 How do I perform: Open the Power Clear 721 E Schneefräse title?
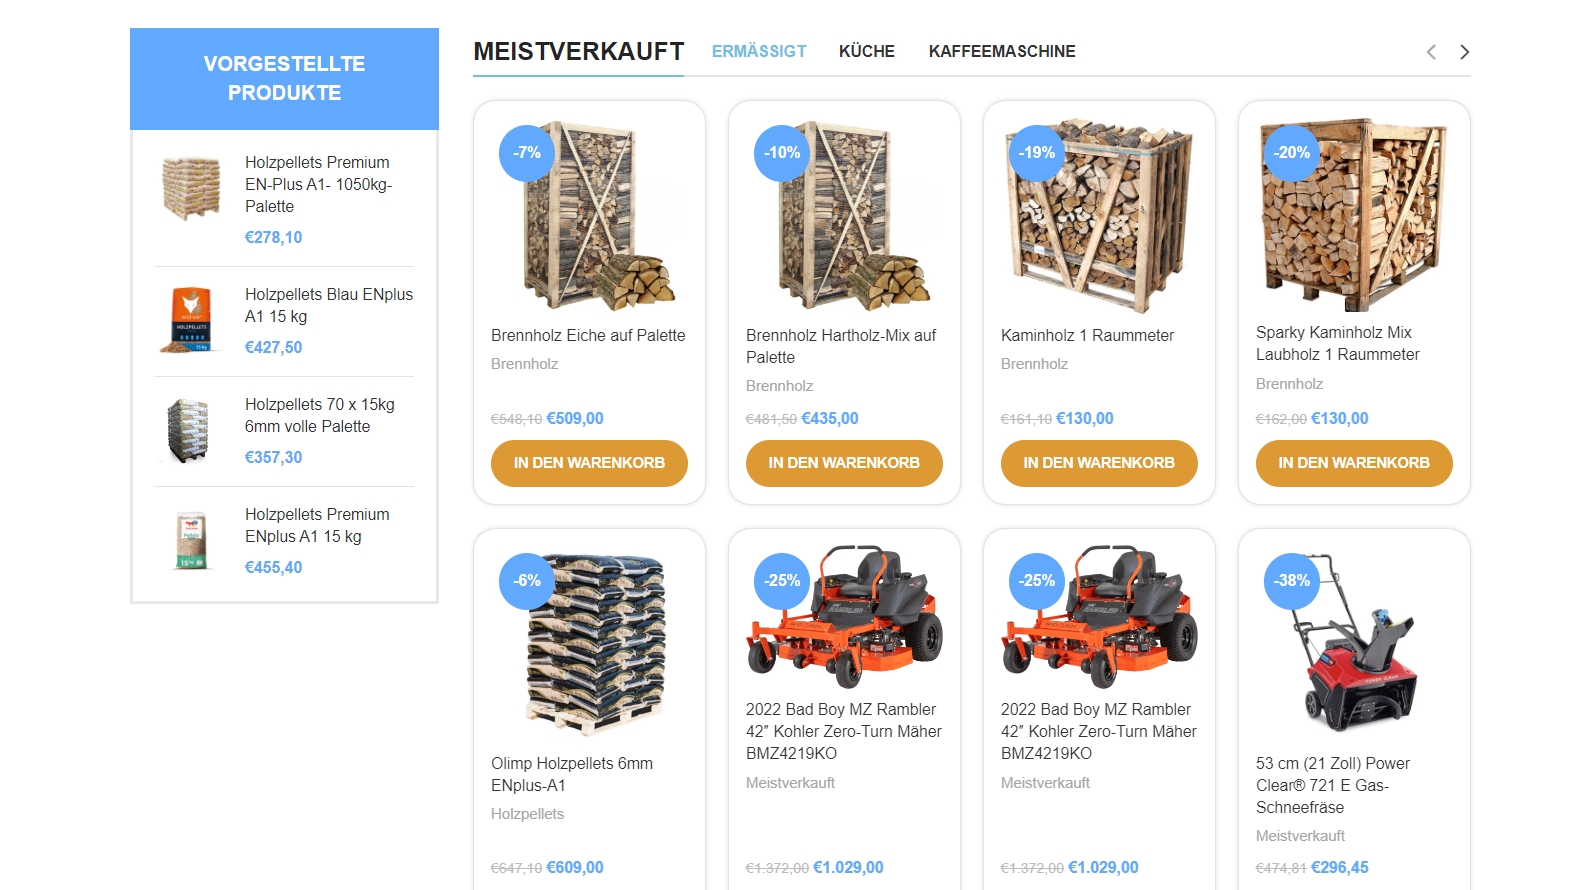tap(1333, 785)
